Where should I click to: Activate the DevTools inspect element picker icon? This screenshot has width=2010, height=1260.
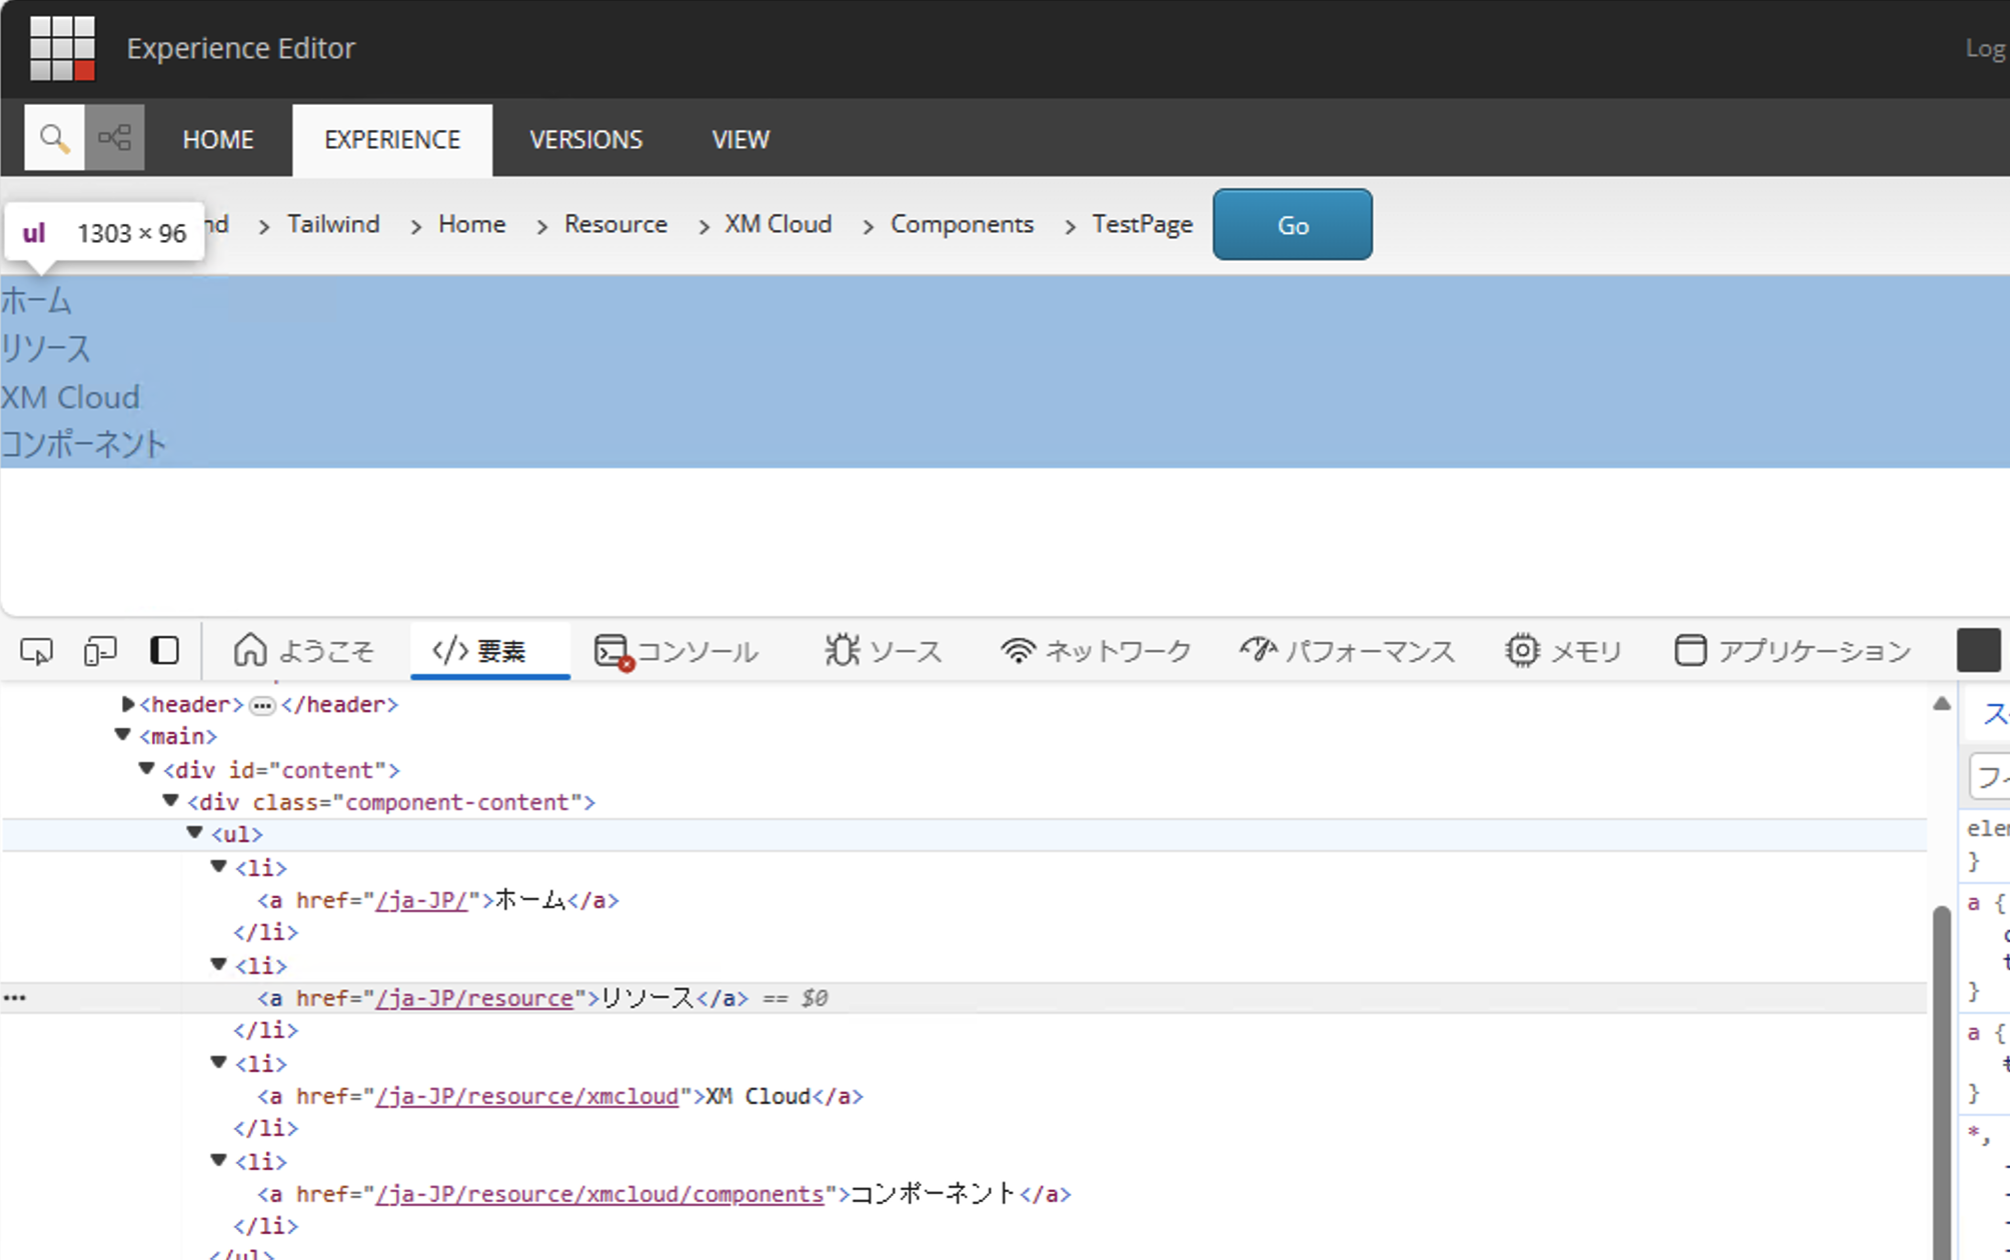coord(37,651)
